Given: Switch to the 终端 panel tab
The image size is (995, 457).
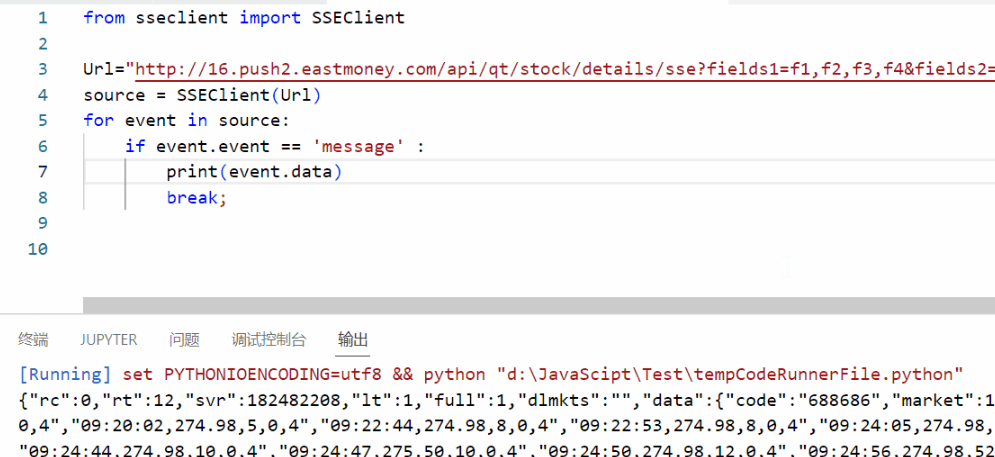Looking at the screenshot, I should pos(33,339).
